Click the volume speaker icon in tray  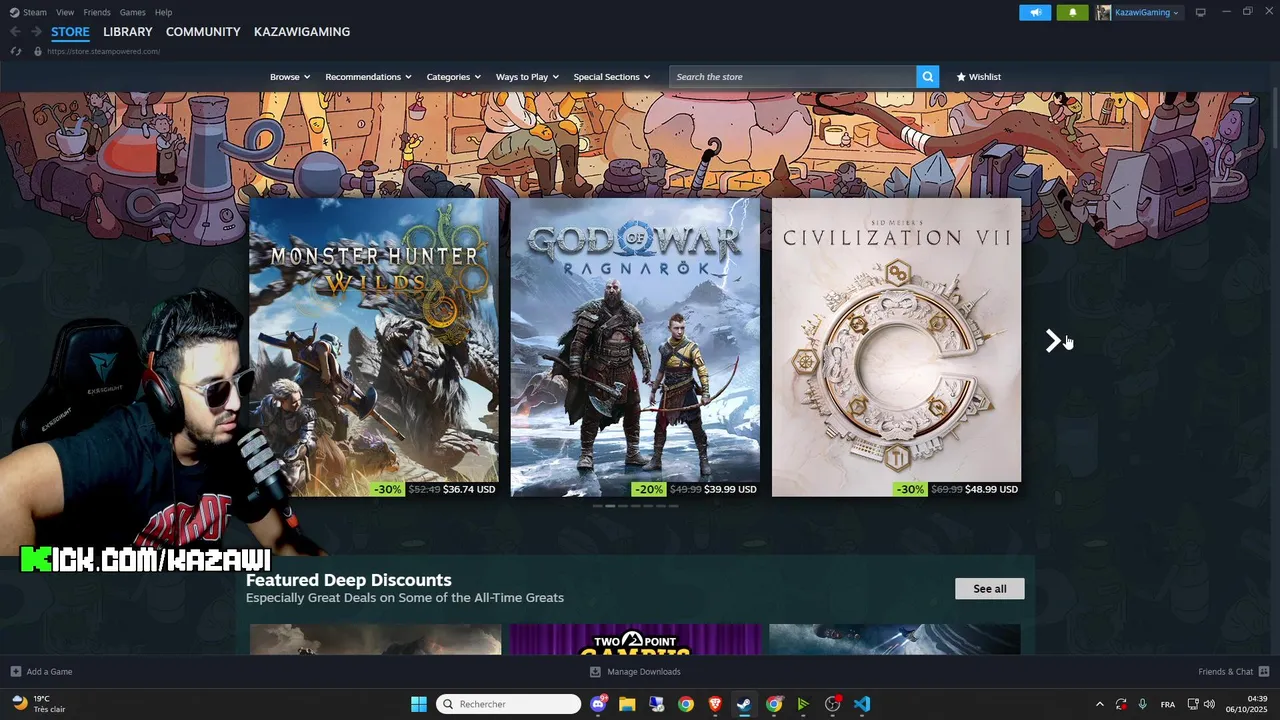tap(1210, 704)
